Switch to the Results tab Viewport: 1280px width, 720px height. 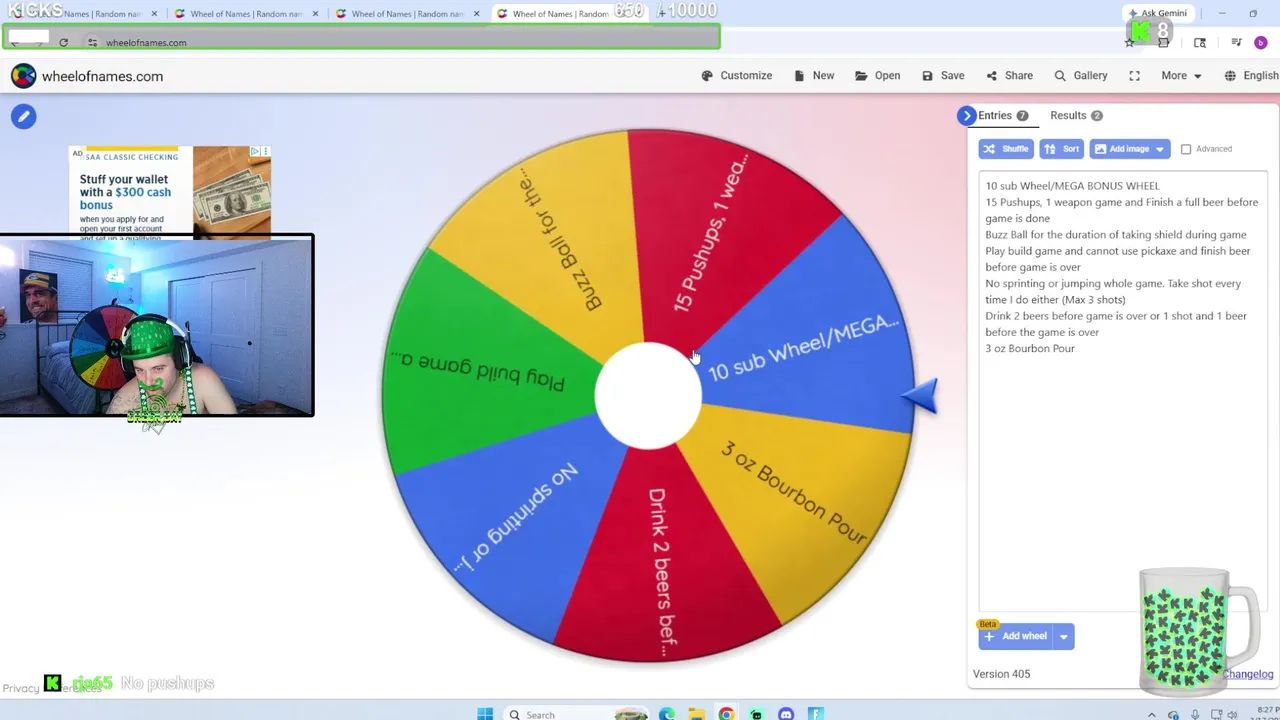click(1076, 116)
